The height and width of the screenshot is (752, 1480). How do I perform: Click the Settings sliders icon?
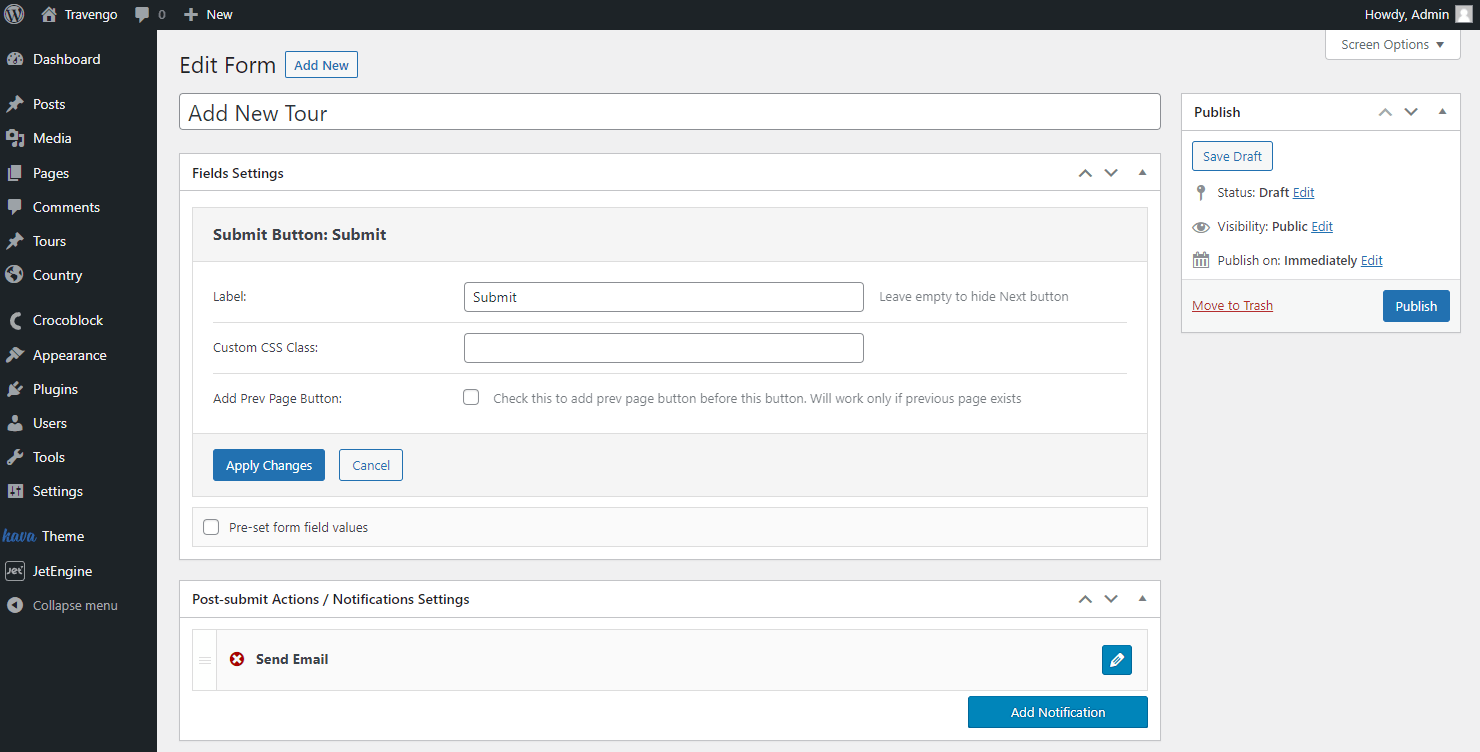(x=15, y=491)
